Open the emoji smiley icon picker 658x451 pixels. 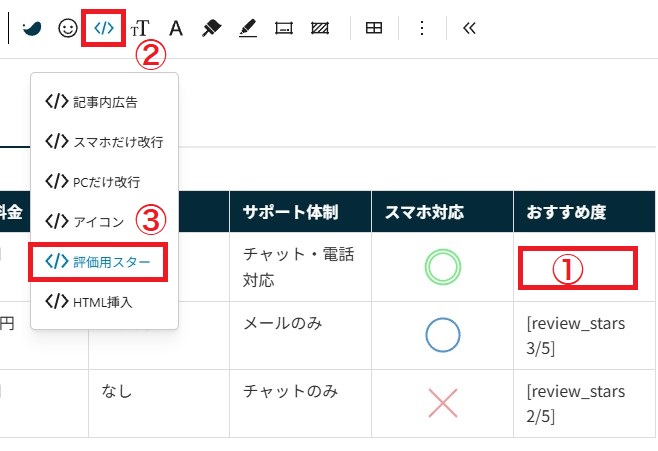point(68,29)
